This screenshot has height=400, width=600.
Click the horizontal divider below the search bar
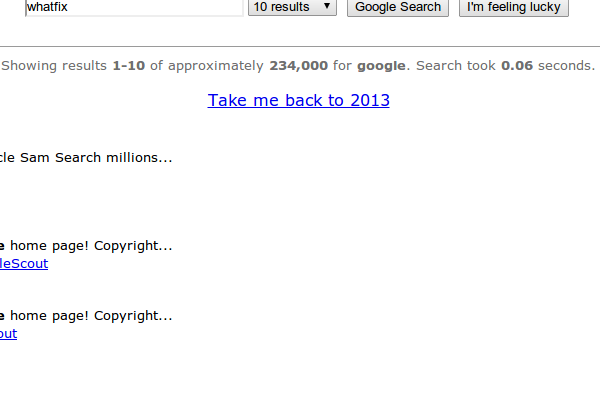(300, 47)
